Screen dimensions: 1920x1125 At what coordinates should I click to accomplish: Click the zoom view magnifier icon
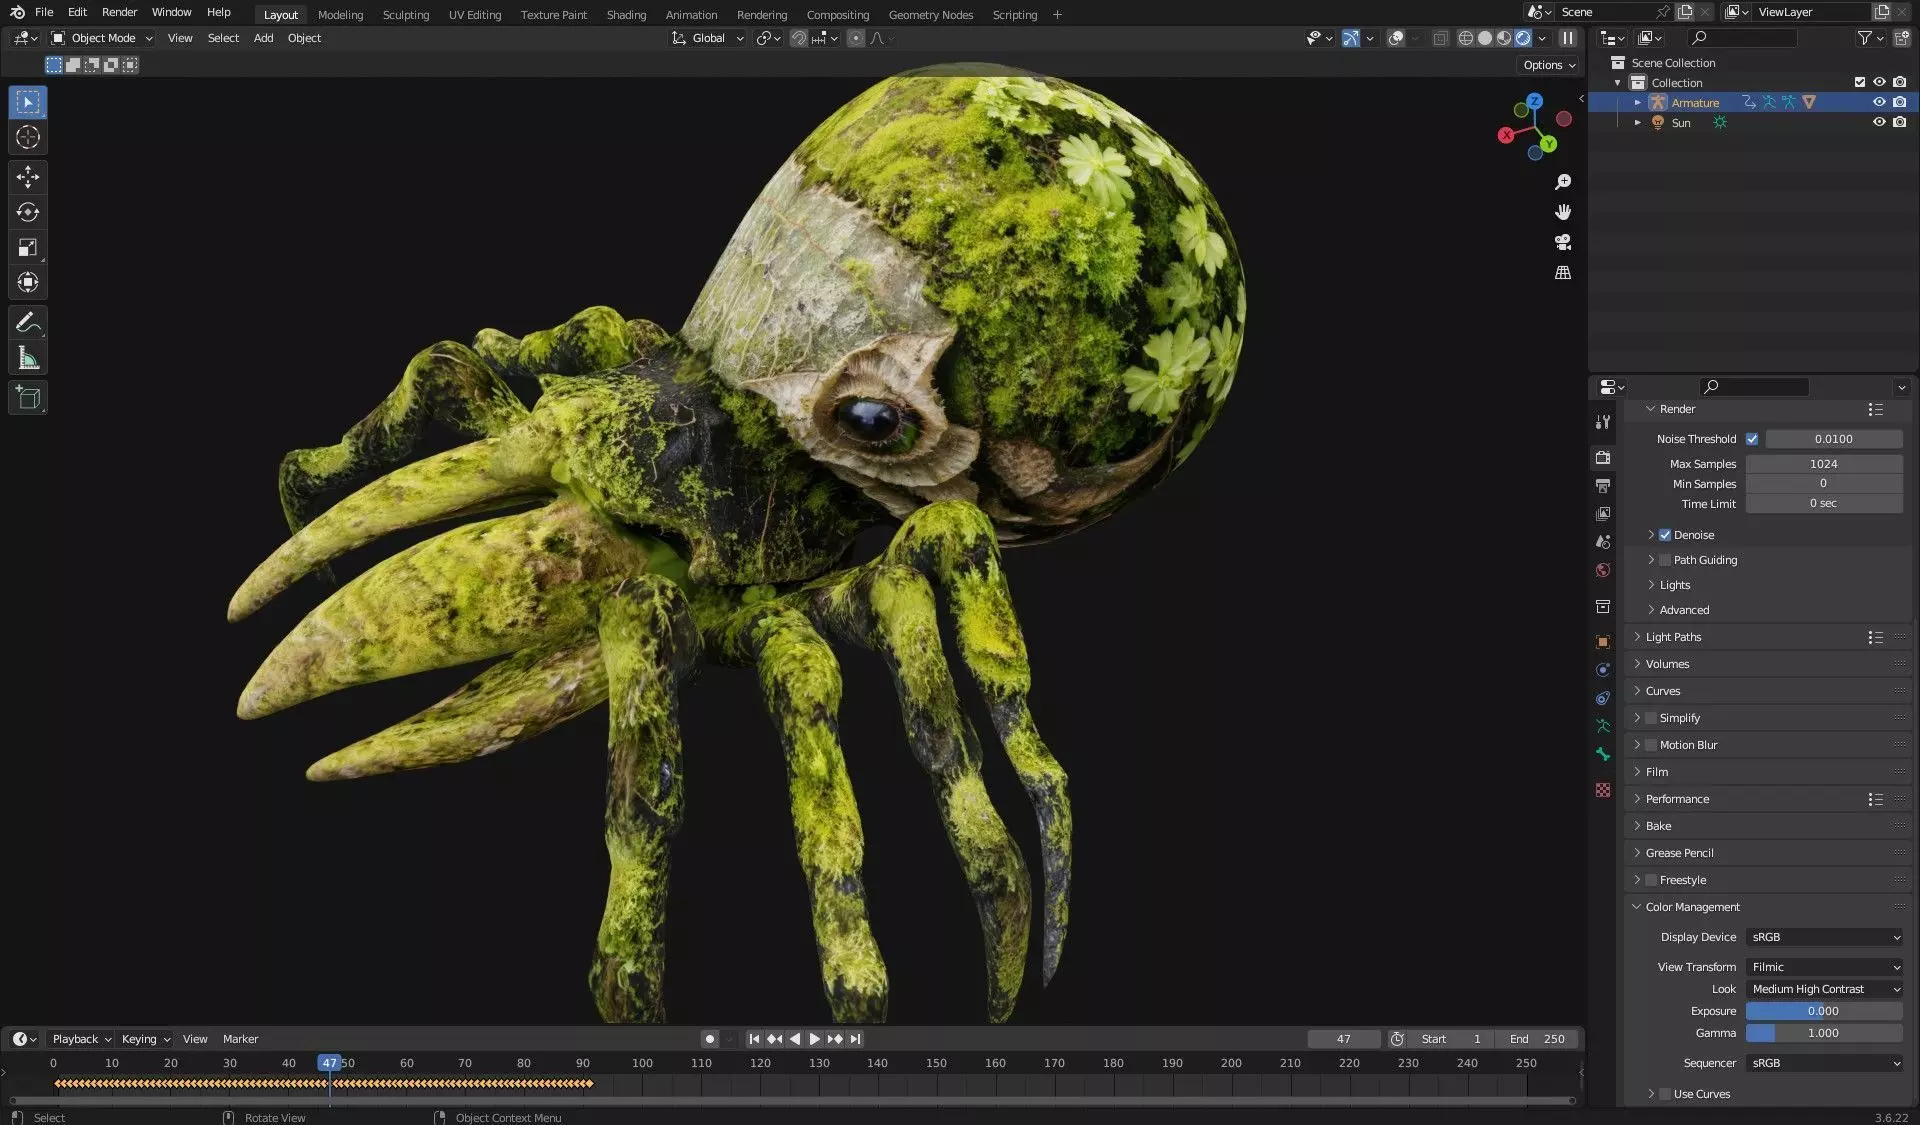[1563, 182]
